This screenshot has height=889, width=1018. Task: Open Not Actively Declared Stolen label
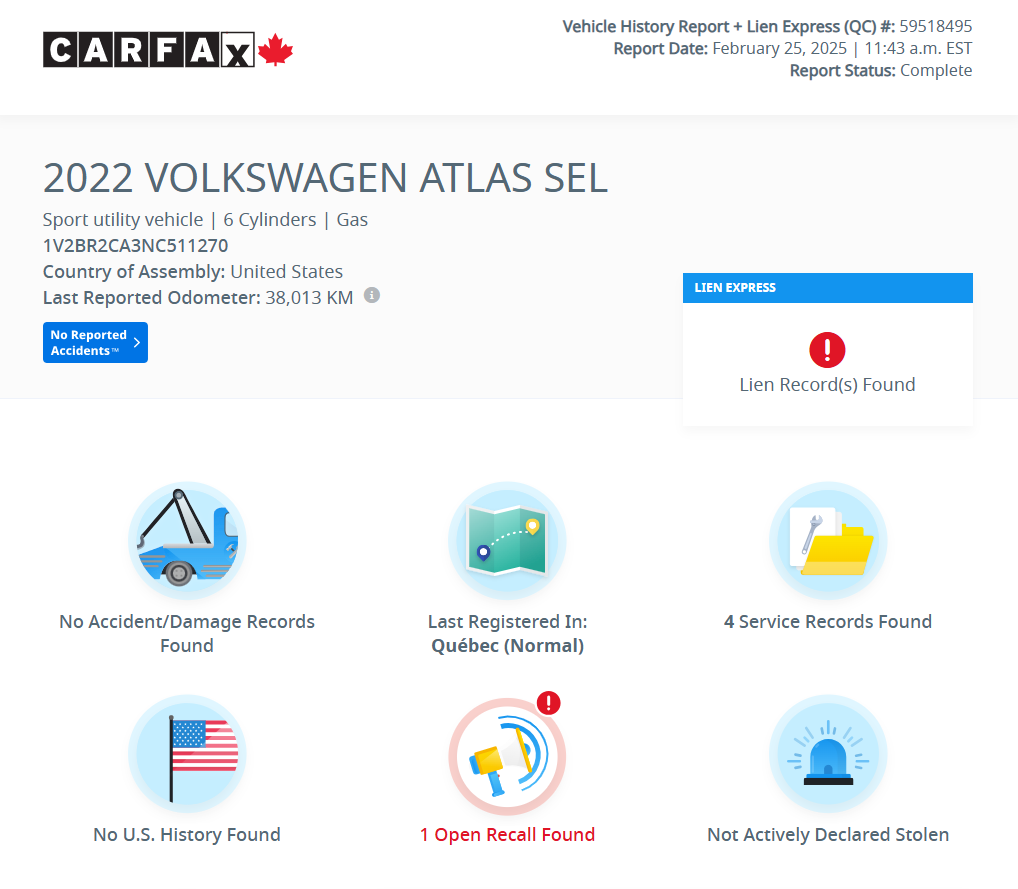828,834
